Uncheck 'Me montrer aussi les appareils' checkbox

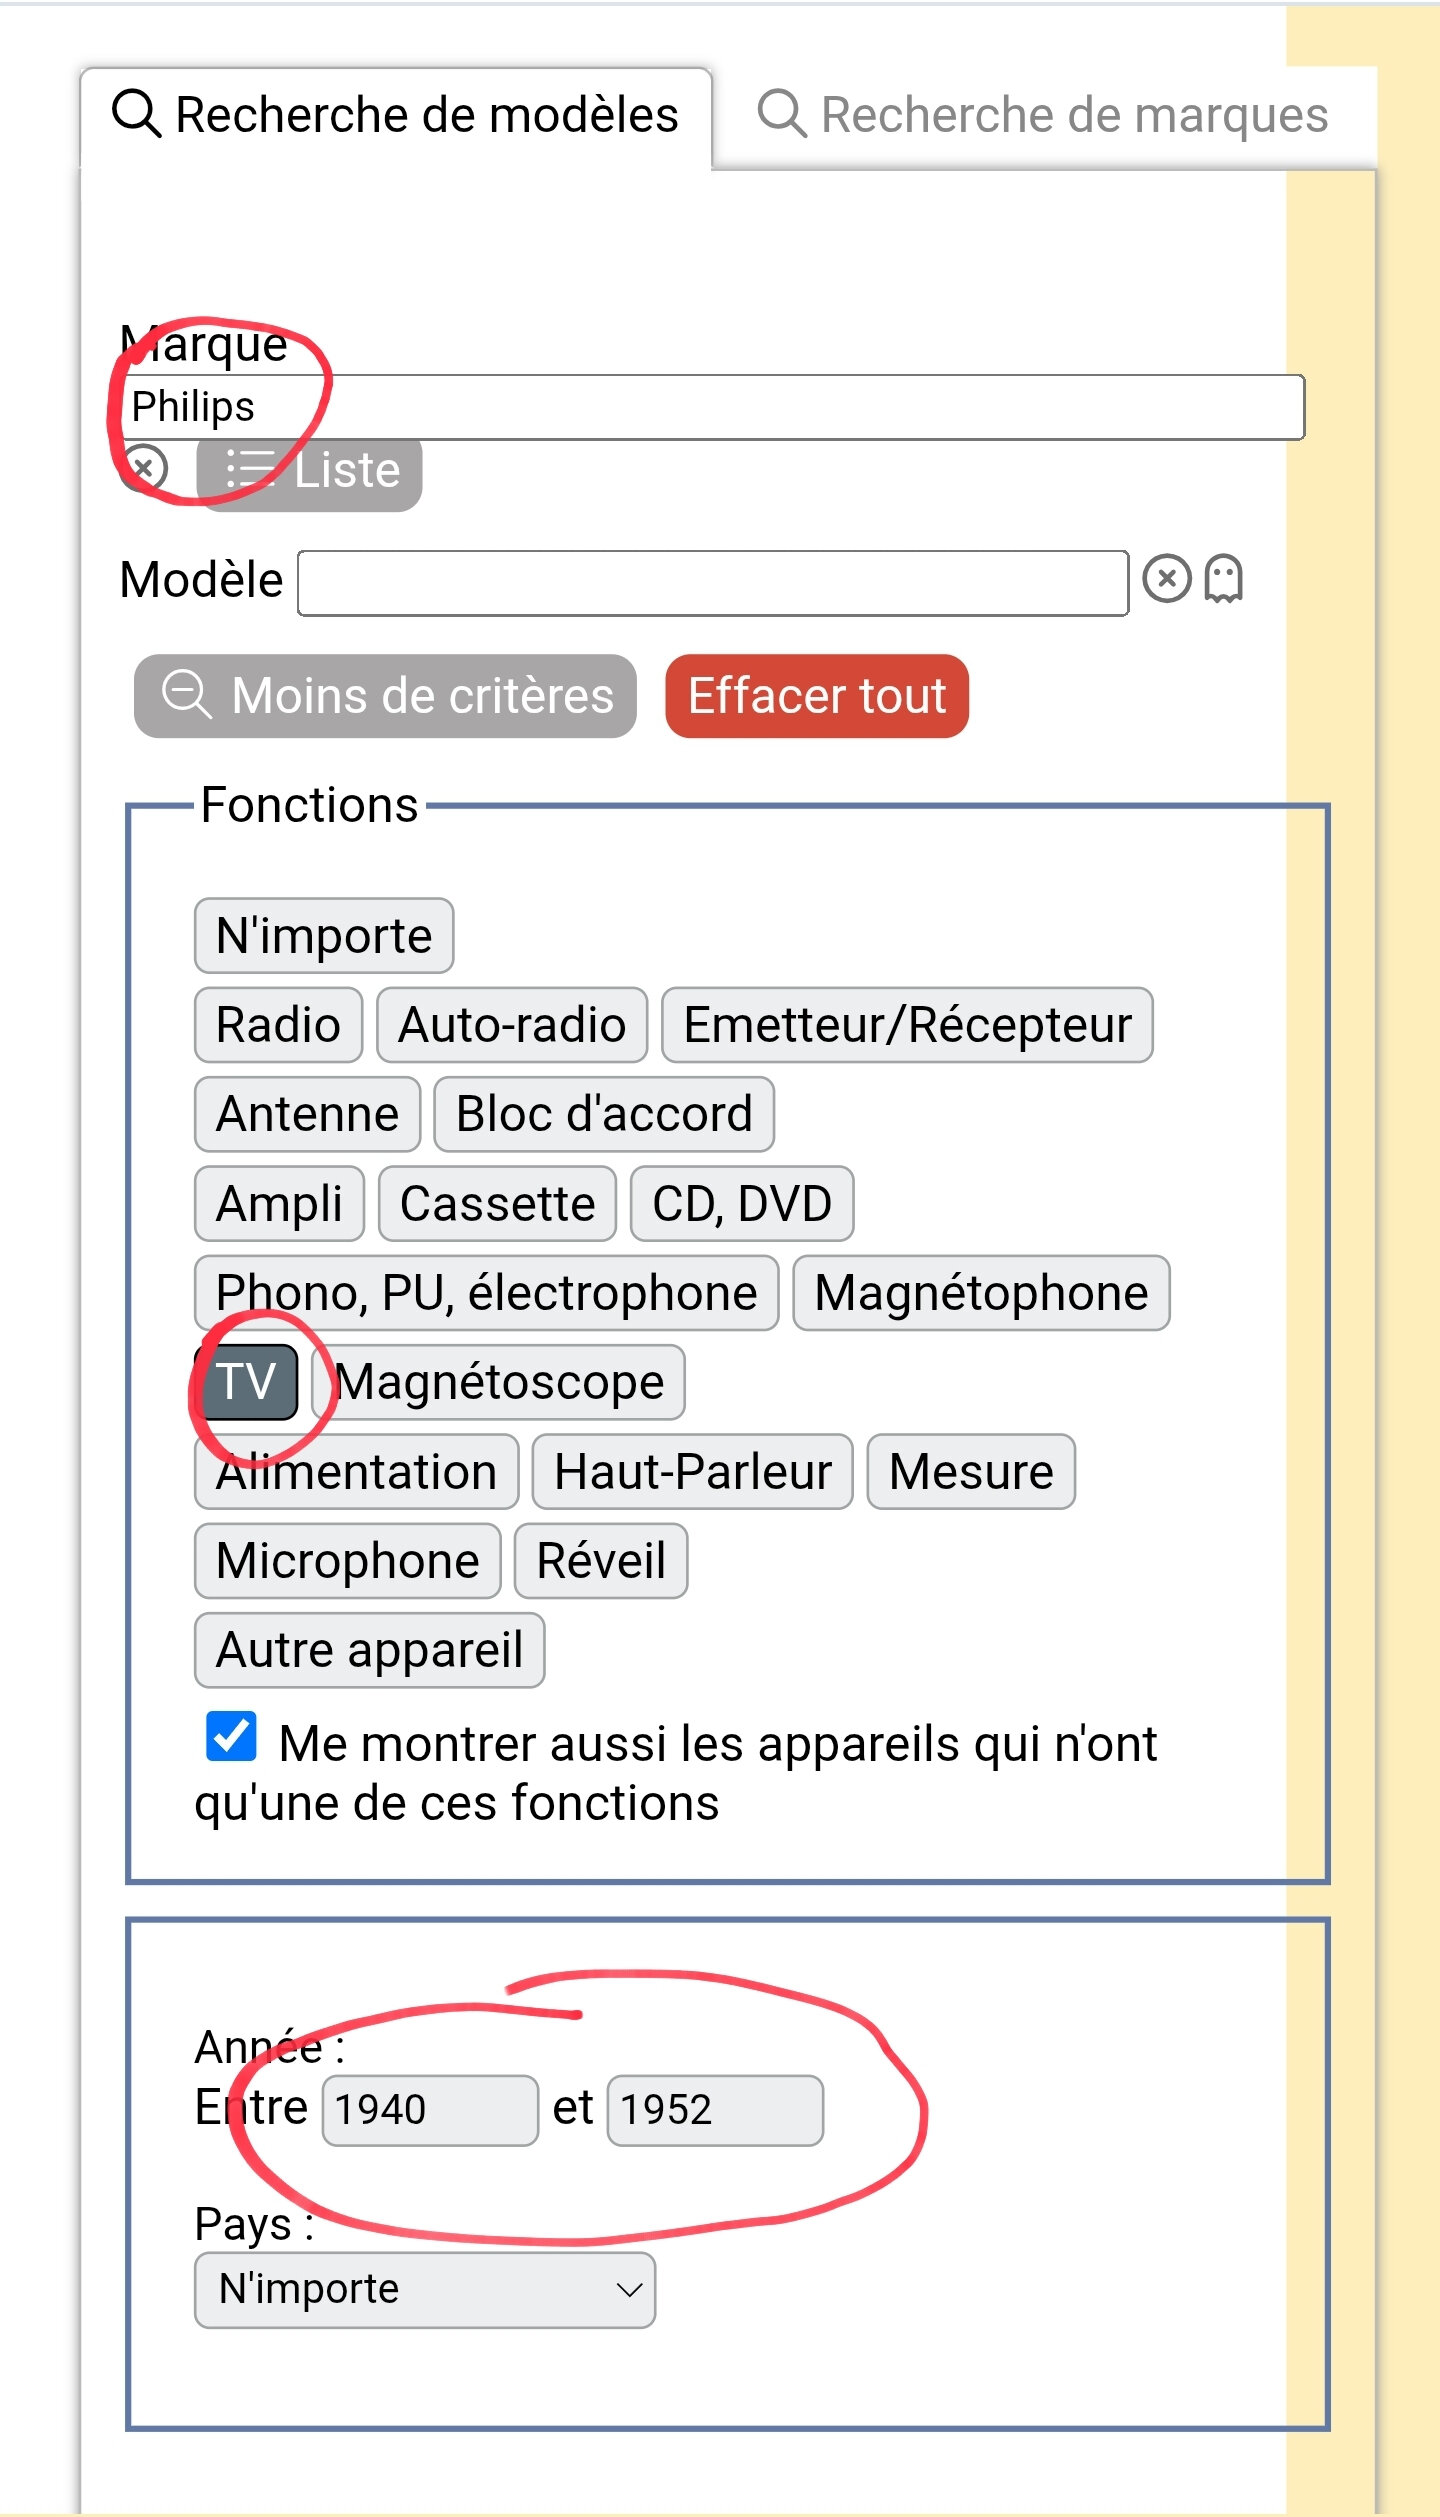point(231,1736)
